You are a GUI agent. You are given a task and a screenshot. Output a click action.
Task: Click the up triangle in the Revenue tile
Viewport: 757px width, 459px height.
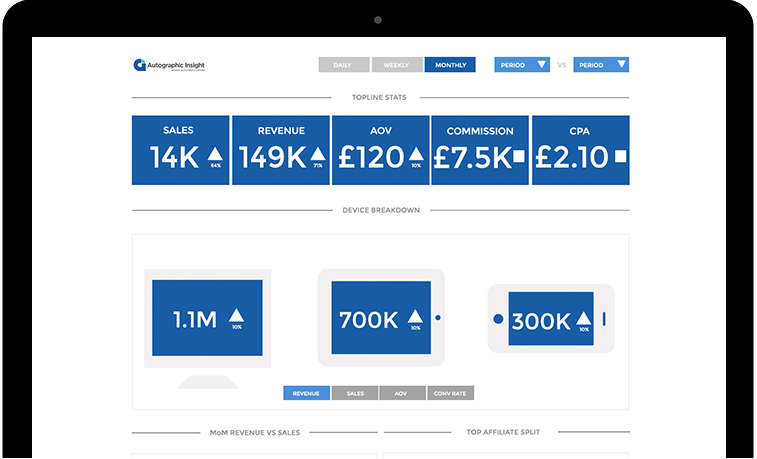[317, 154]
